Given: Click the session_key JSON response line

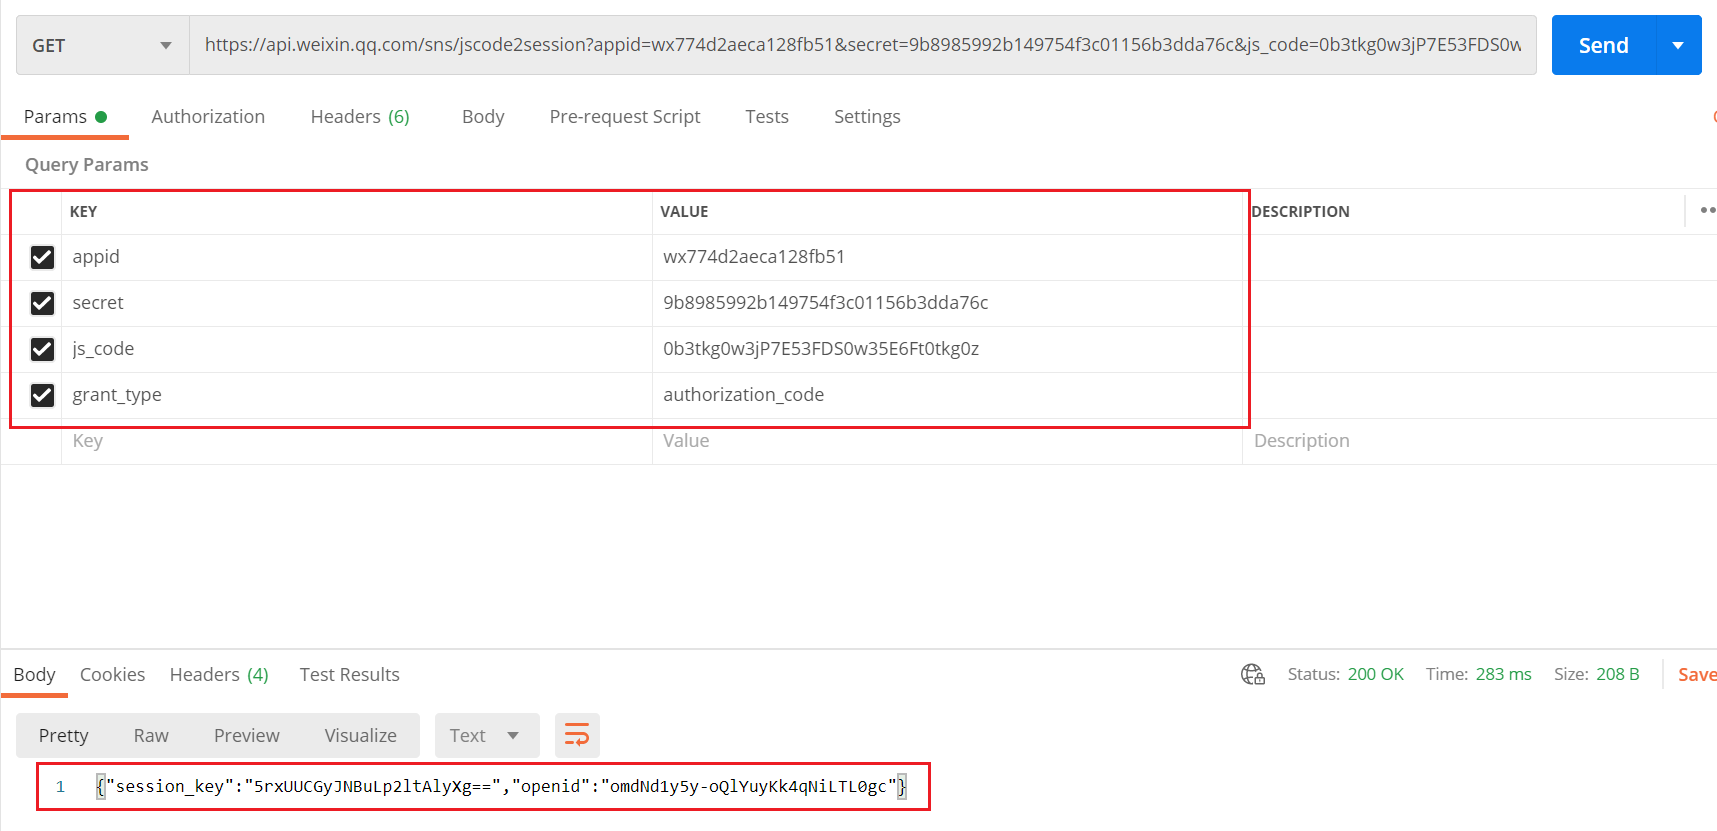Looking at the screenshot, I should click(x=502, y=787).
